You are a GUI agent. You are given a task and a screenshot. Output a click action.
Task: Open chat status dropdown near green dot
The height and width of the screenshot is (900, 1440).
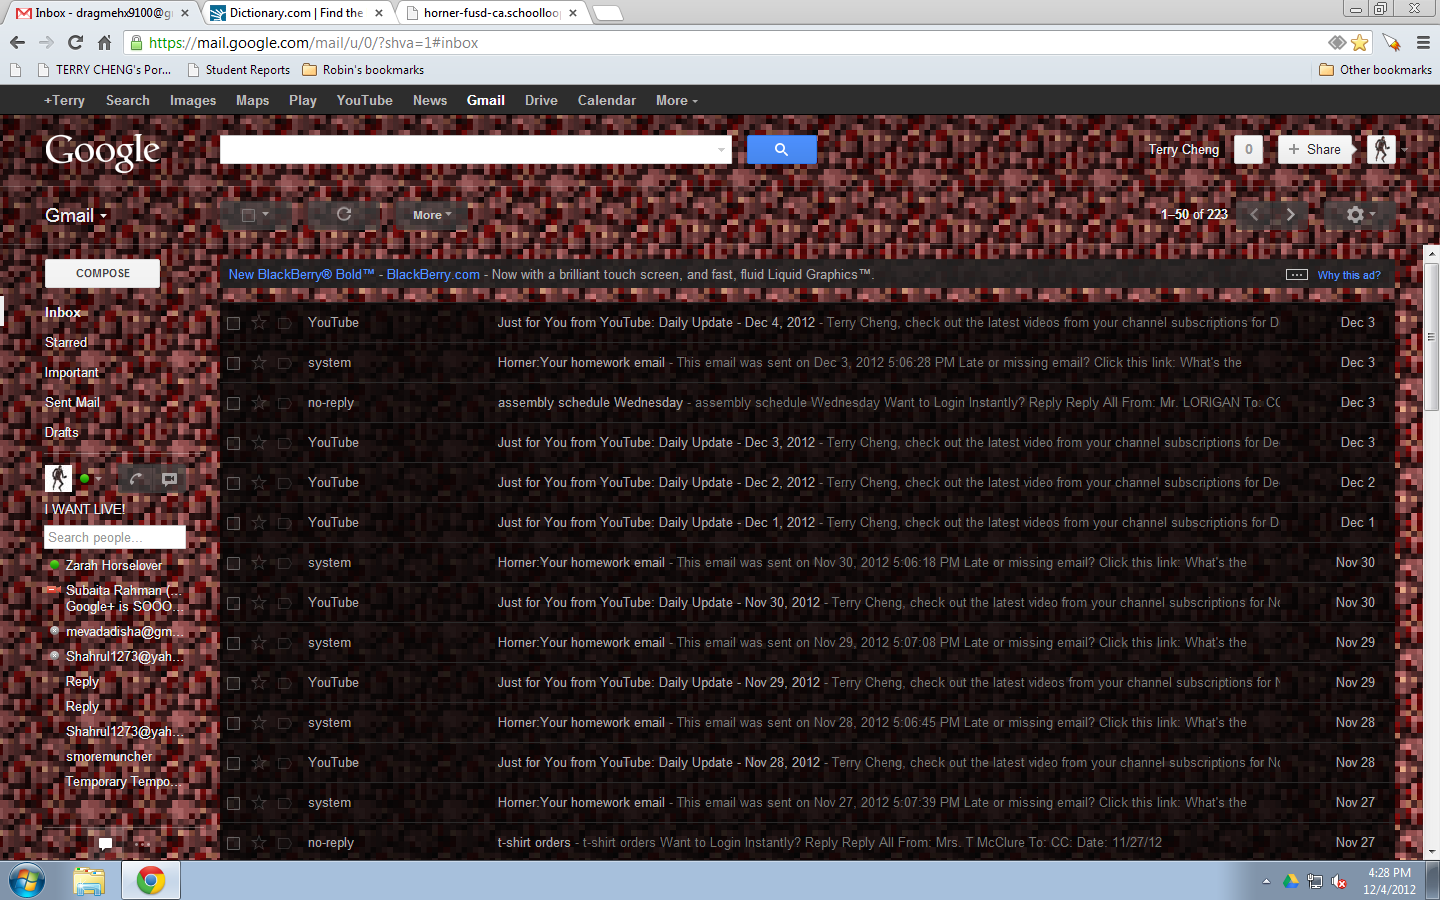[x=97, y=479]
